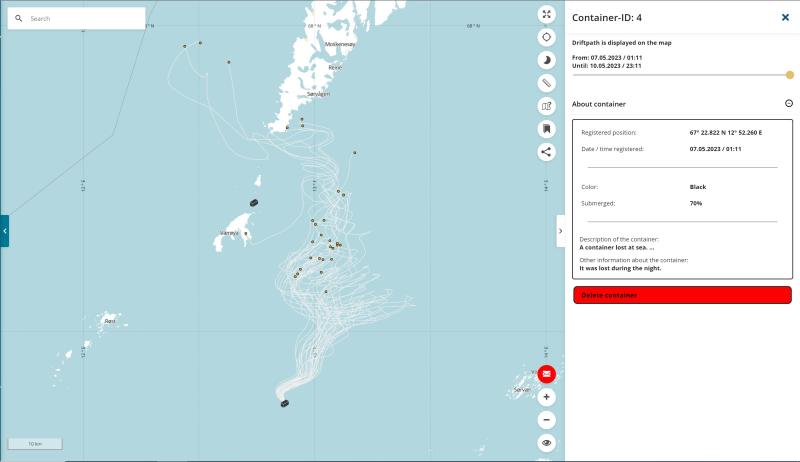Collapse the right details panel arrow
800x462 pixels.
560,231
